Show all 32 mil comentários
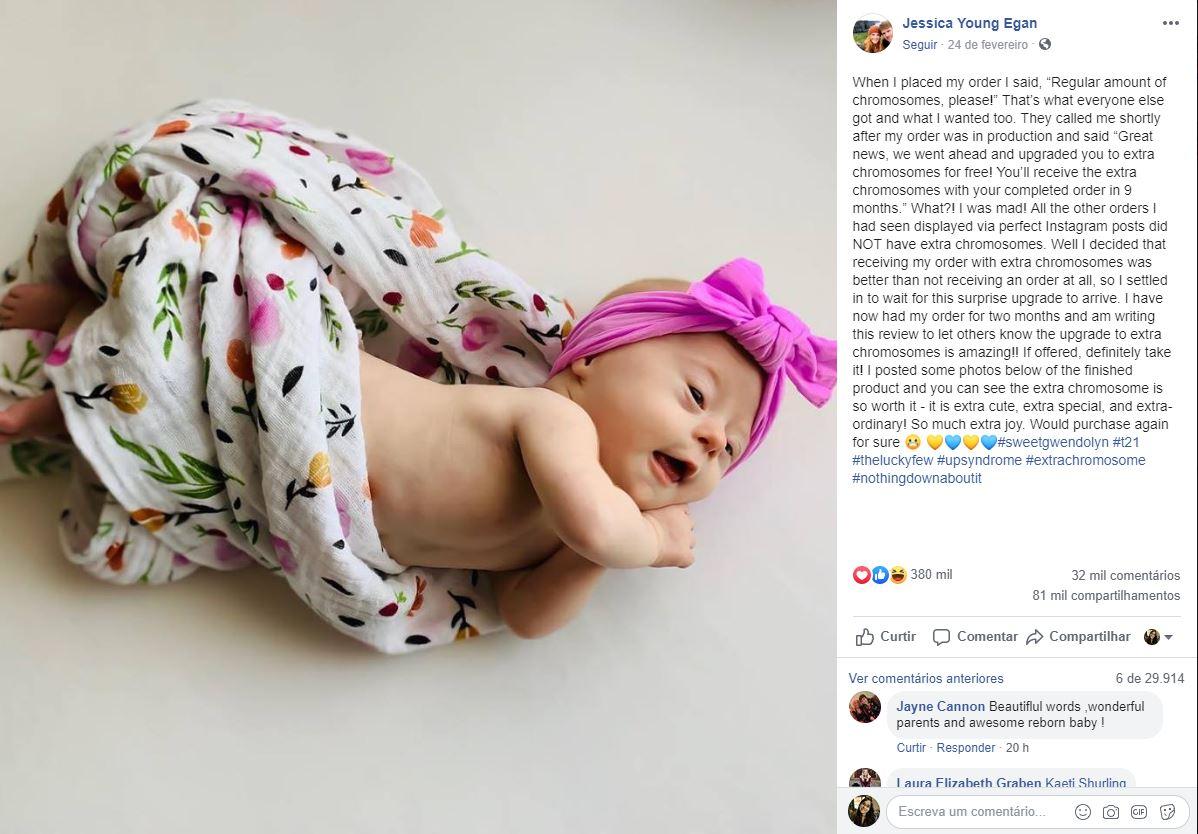This screenshot has width=1198, height=834. point(1125,575)
